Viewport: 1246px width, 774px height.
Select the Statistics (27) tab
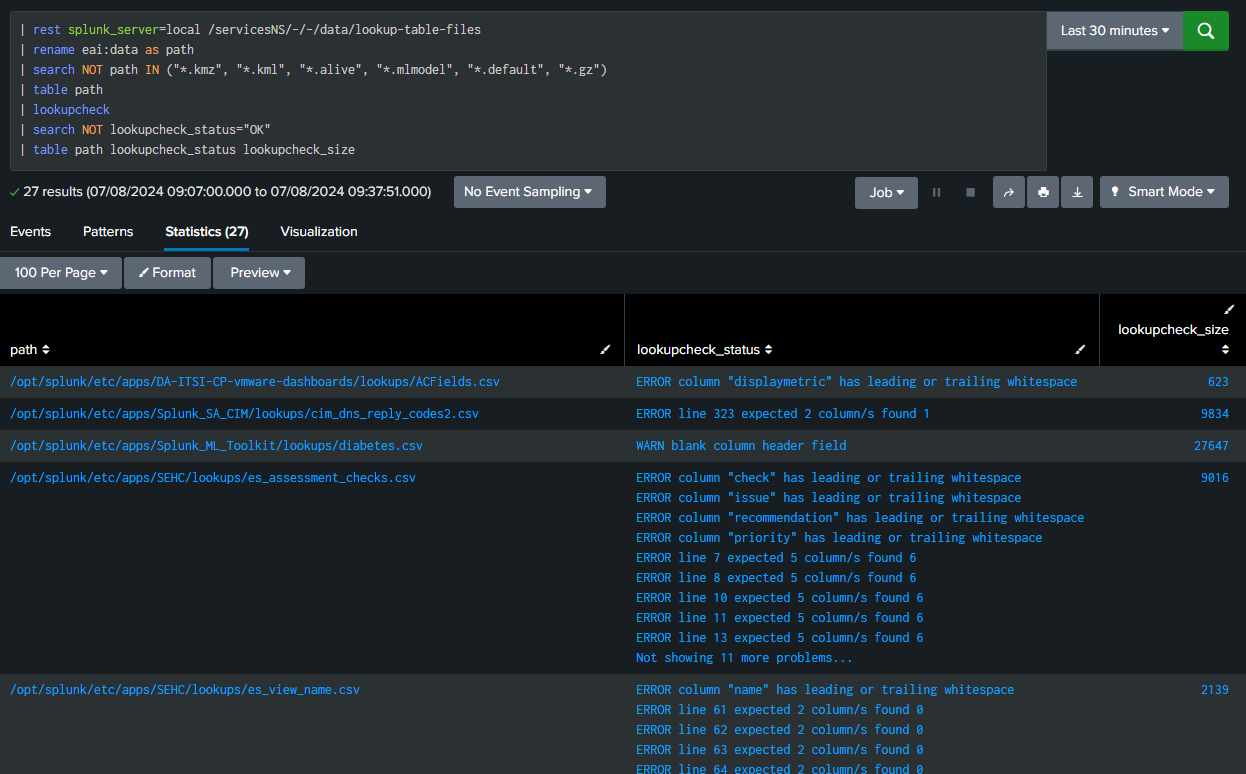(x=207, y=232)
